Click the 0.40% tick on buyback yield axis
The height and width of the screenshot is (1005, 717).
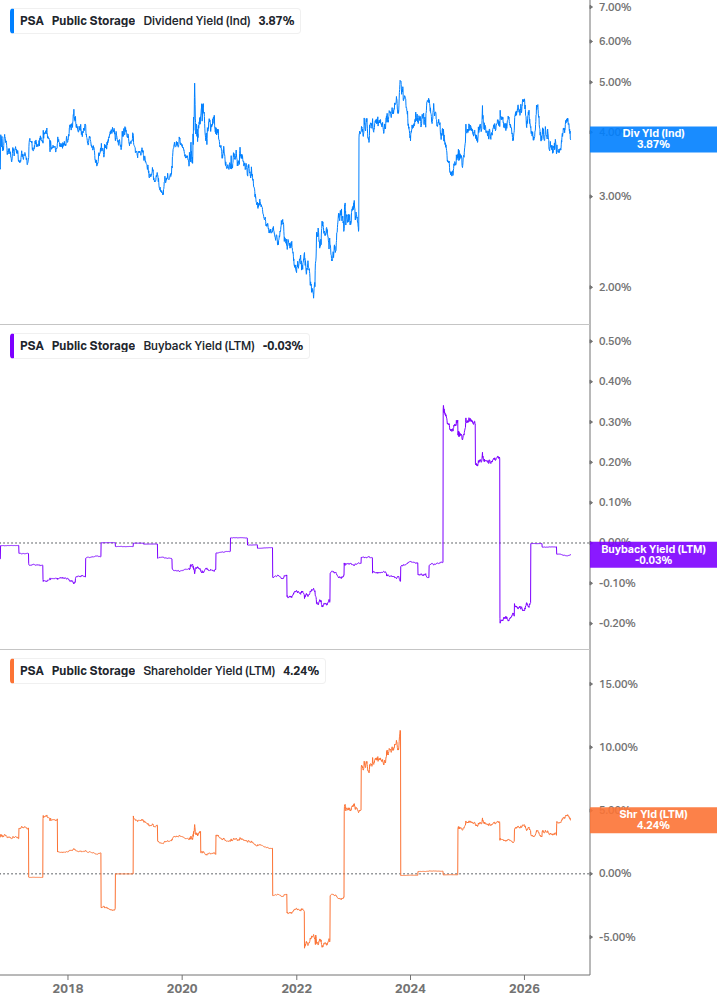pos(615,382)
